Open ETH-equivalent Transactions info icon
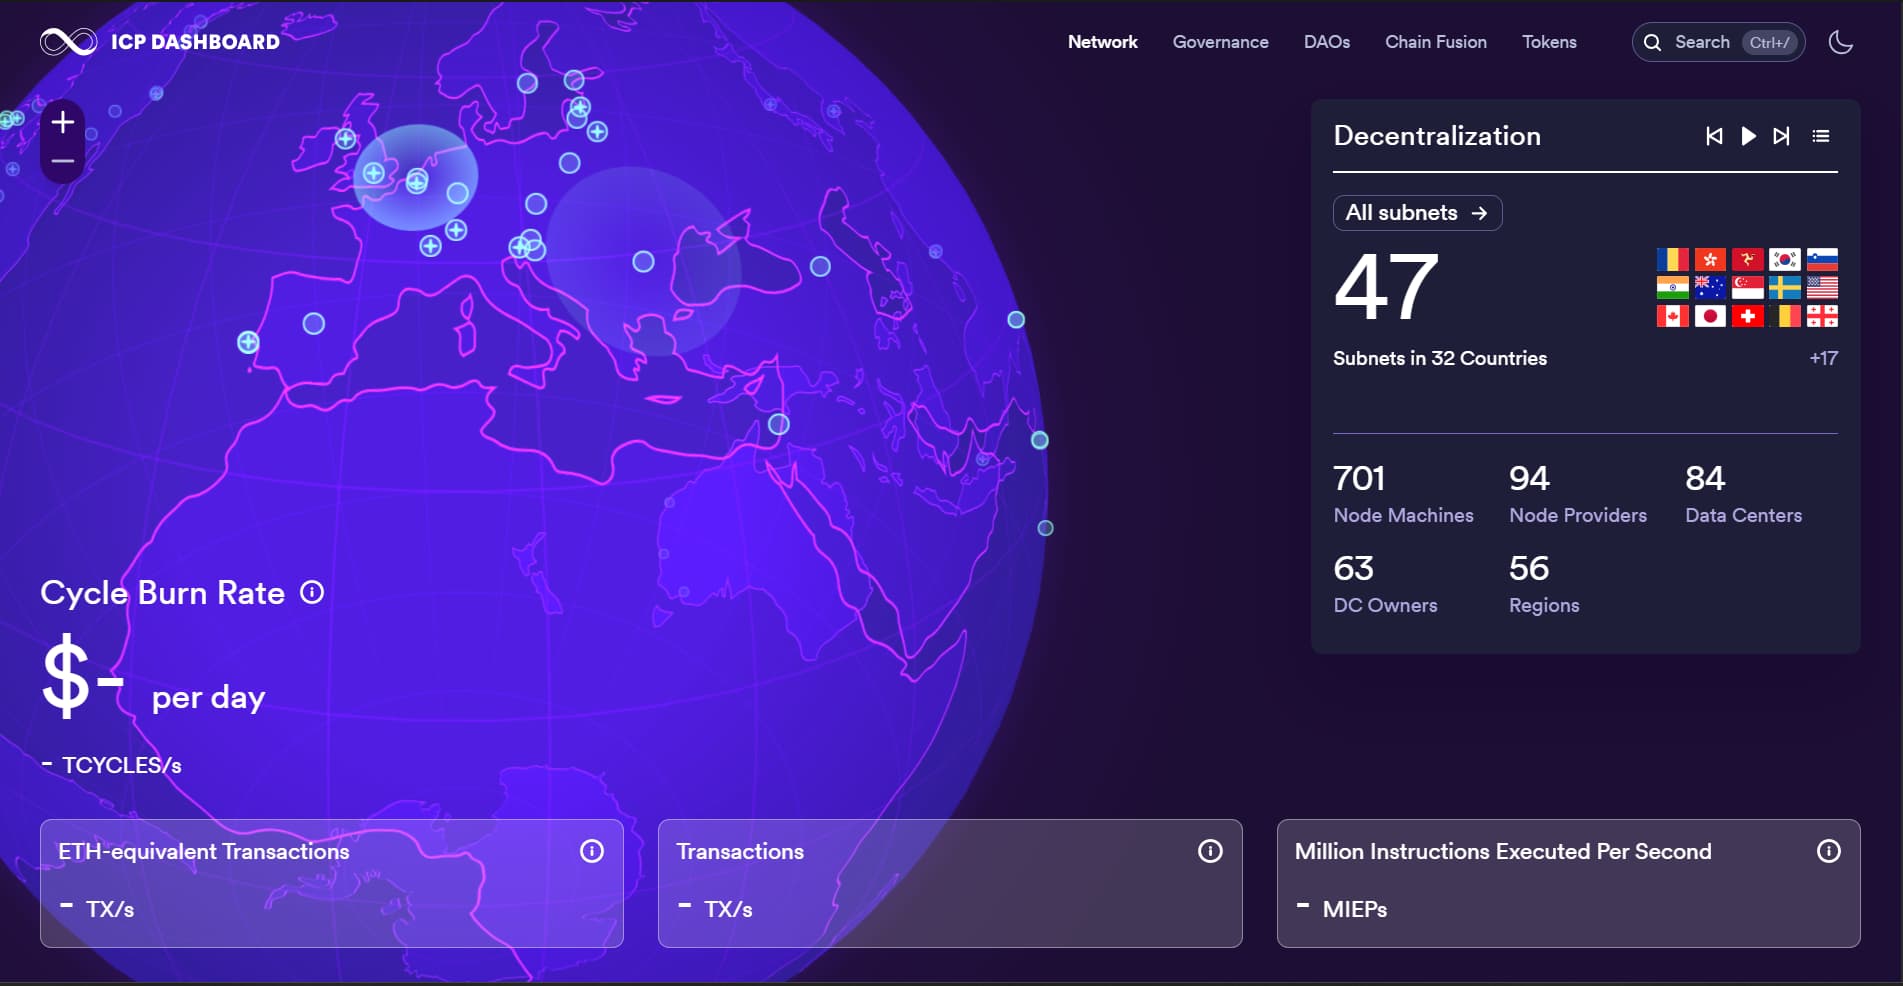1903x986 pixels. [x=592, y=851]
